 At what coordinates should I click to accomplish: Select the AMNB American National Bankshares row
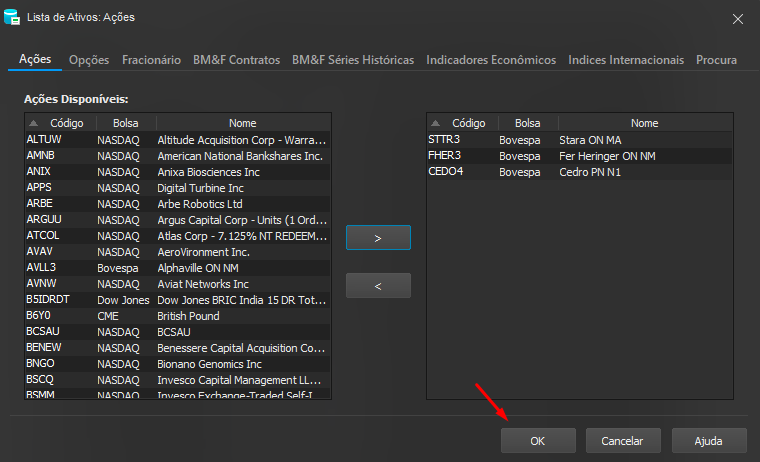coord(178,156)
